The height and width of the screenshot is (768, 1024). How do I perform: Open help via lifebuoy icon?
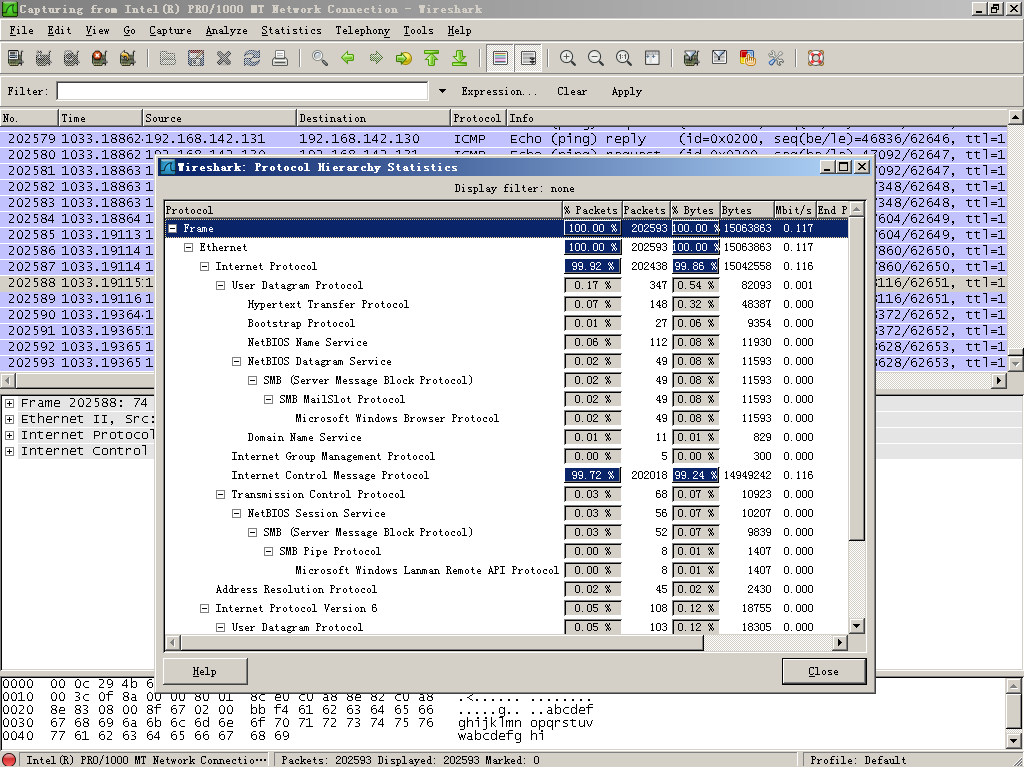point(816,58)
